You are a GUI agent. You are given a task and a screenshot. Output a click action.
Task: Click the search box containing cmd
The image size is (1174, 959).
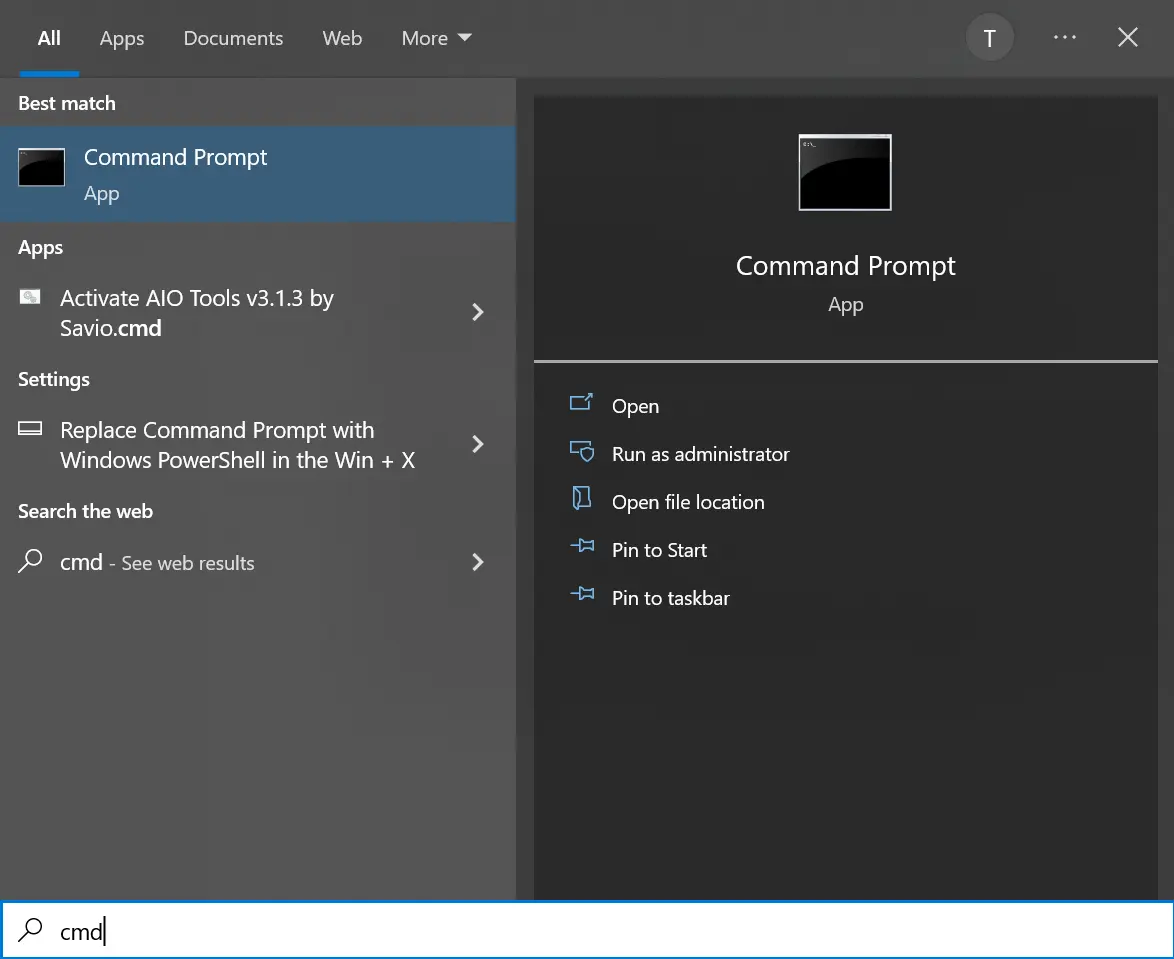587,931
